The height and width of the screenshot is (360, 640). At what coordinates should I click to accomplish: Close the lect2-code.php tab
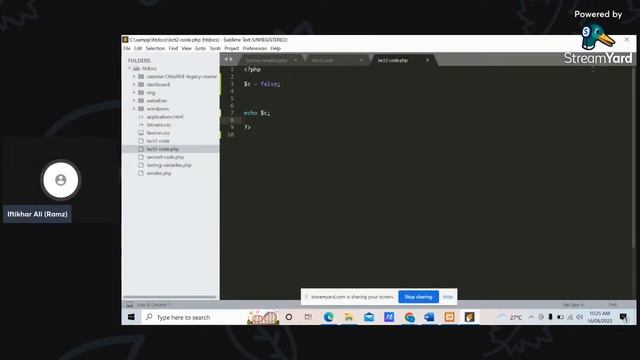coord(427,60)
